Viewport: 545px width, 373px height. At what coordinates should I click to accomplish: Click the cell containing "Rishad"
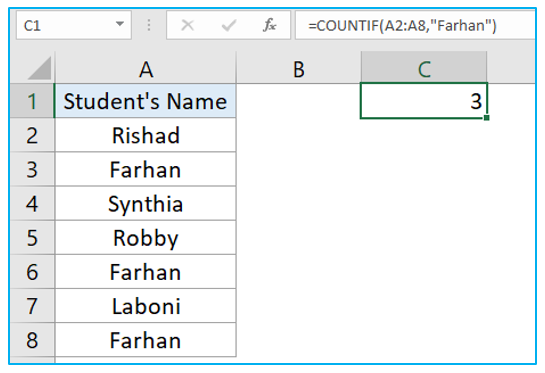tap(145, 135)
